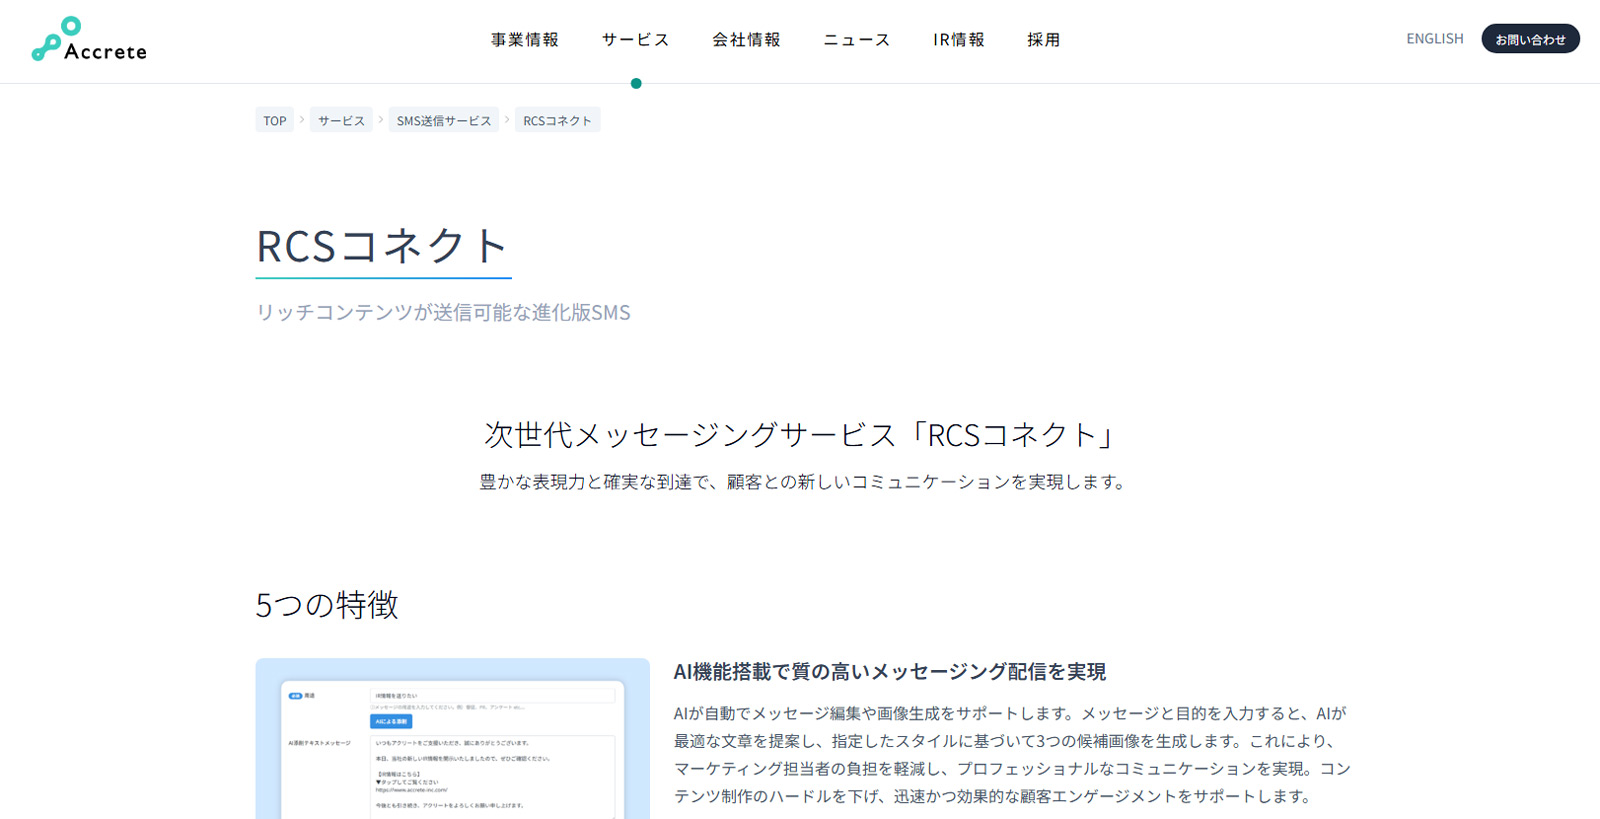Go to SMS送信サービス breadcrumb

pos(444,120)
